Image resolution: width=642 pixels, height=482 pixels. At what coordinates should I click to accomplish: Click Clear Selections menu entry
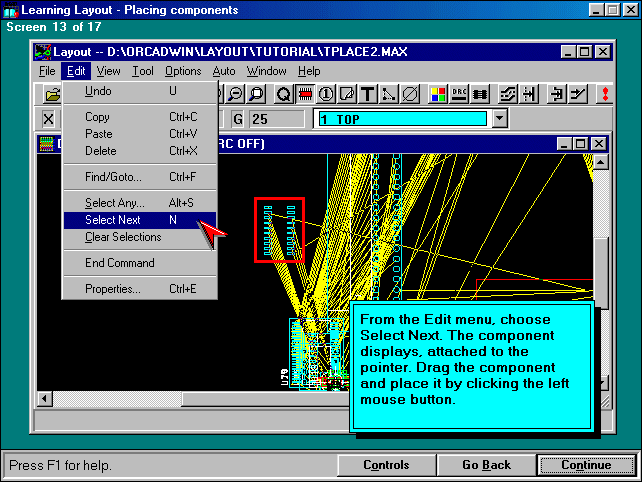(123, 237)
